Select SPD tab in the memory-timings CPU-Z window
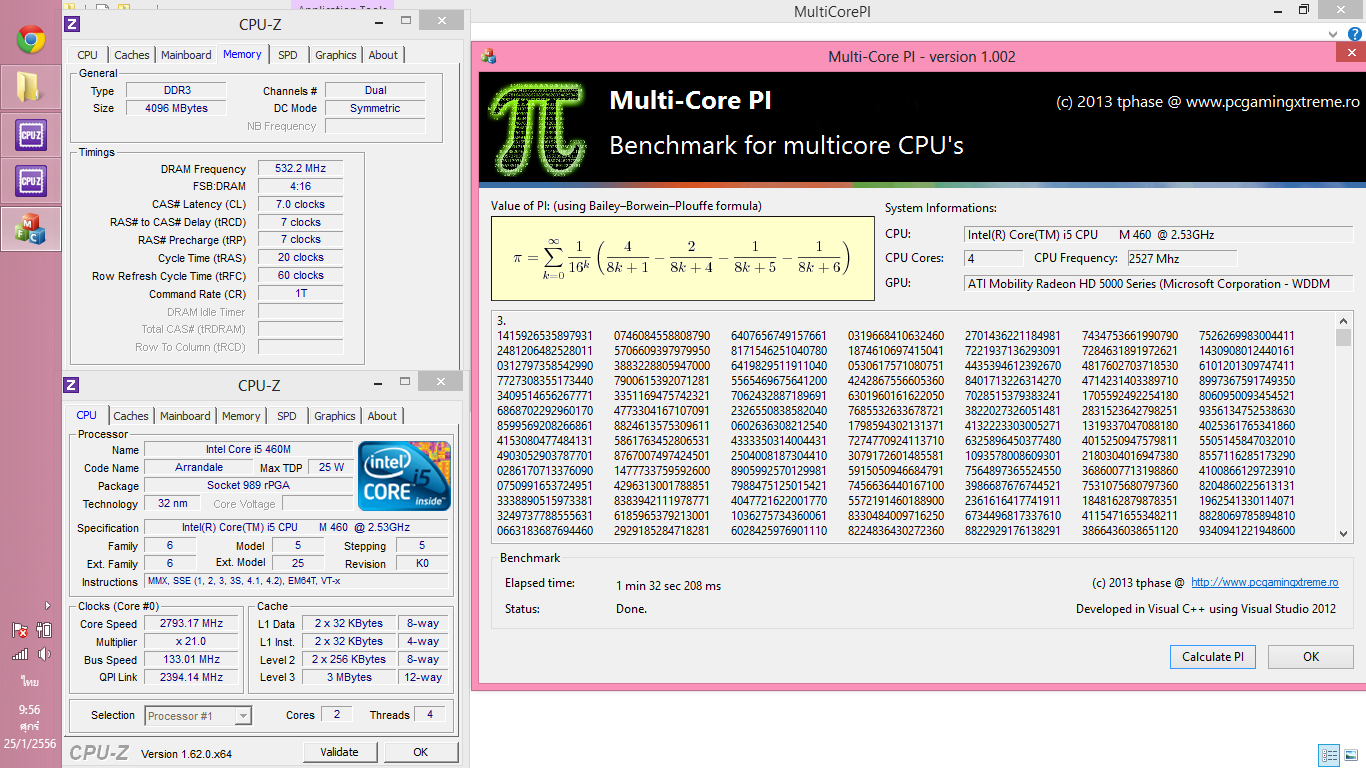1366x768 pixels. 288,55
